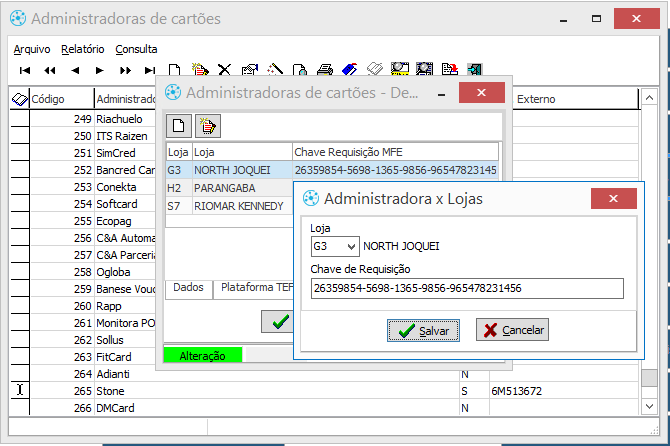Minimize the Detalhe dialog window
Image resolution: width=670 pixels, height=446 pixels.
coord(442,94)
